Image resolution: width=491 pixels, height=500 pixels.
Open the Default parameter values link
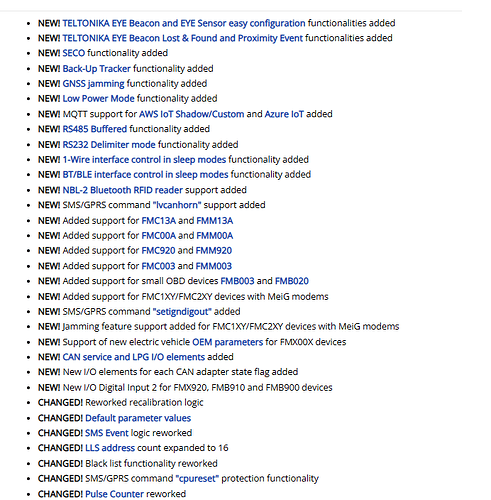pyautogui.click(x=138, y=418)
